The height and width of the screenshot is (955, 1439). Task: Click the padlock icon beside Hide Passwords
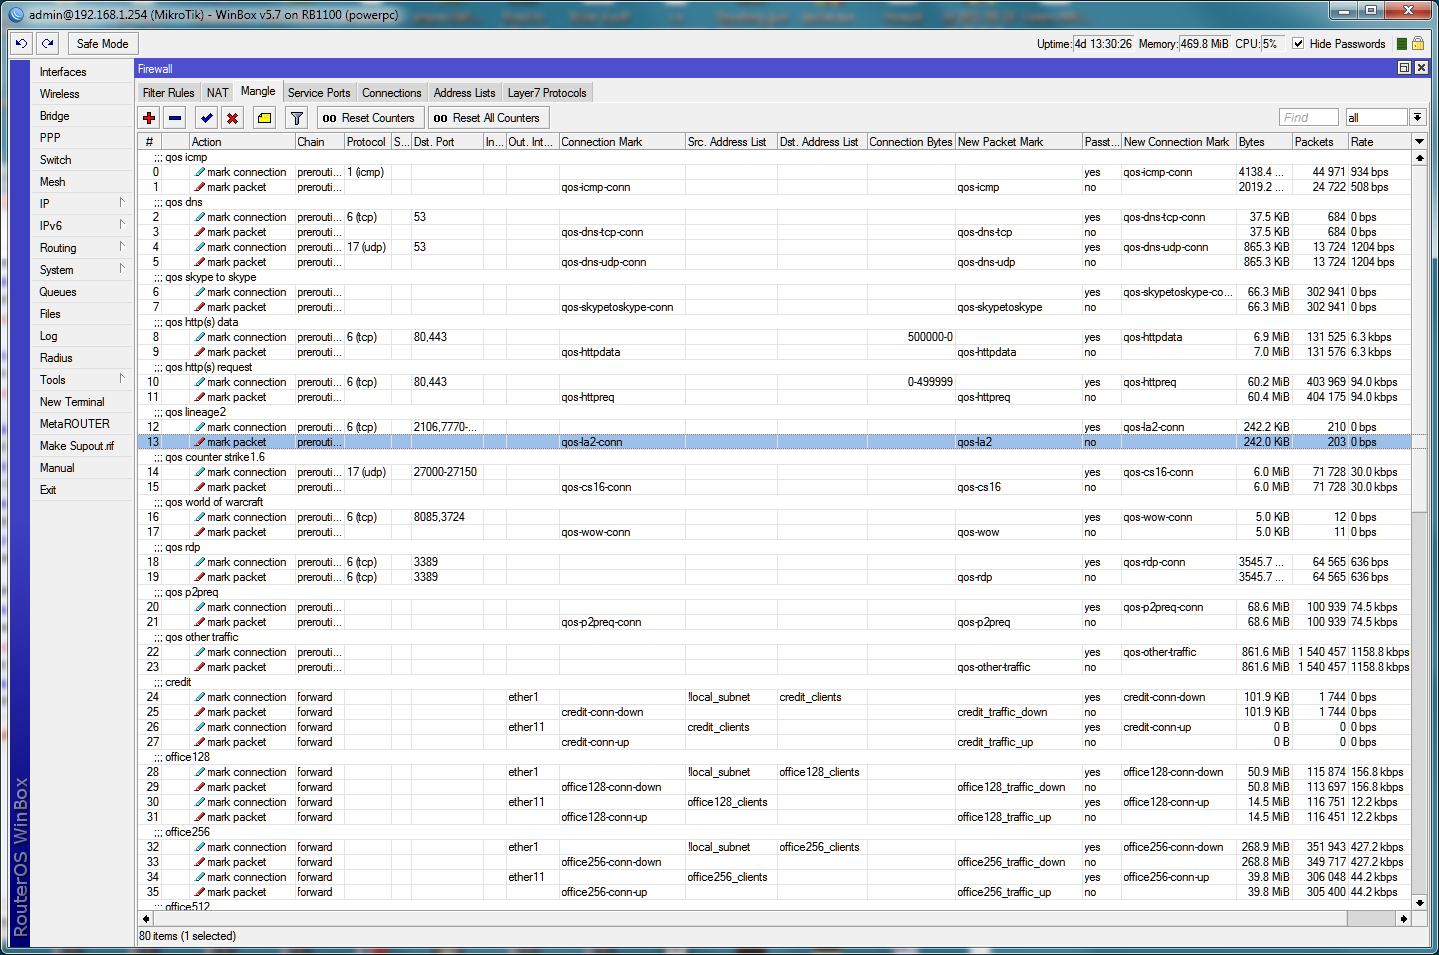1418,44
